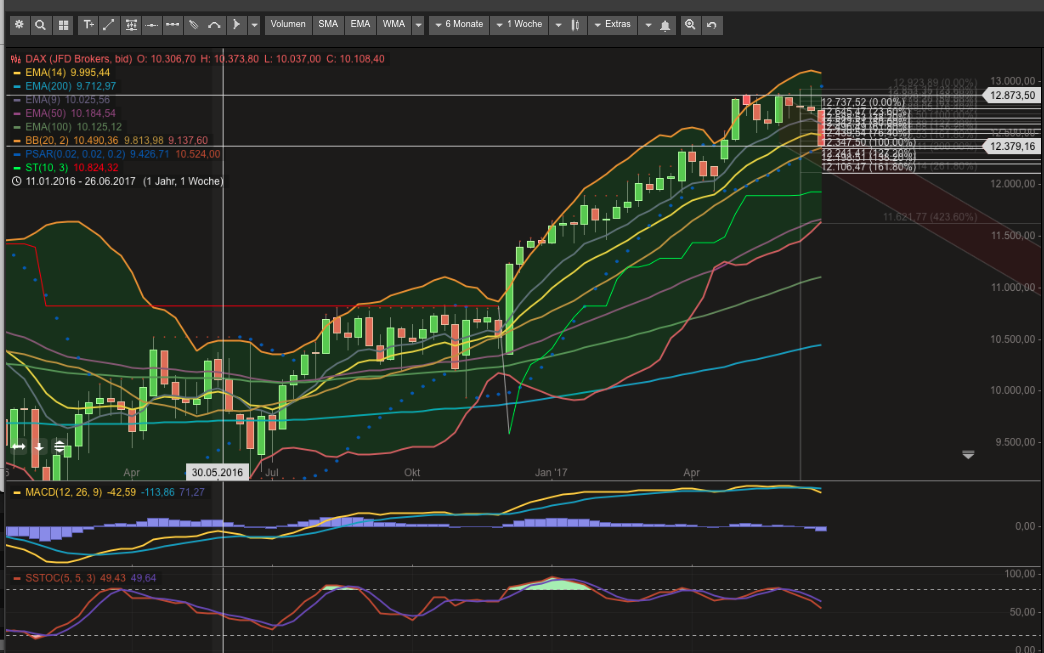Click the undo reset arrow icon

click(x=712, y=25)
